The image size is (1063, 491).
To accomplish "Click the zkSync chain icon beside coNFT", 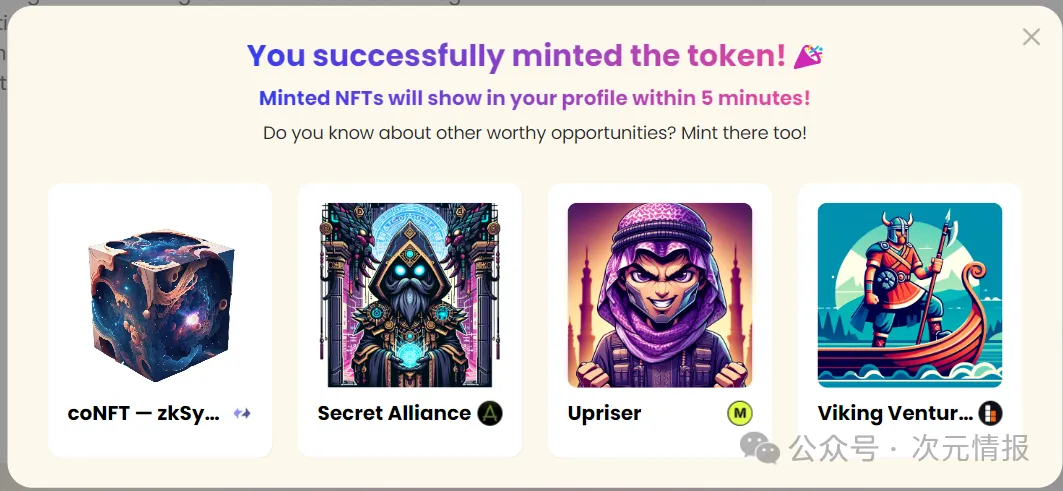I will coord(242,413).
